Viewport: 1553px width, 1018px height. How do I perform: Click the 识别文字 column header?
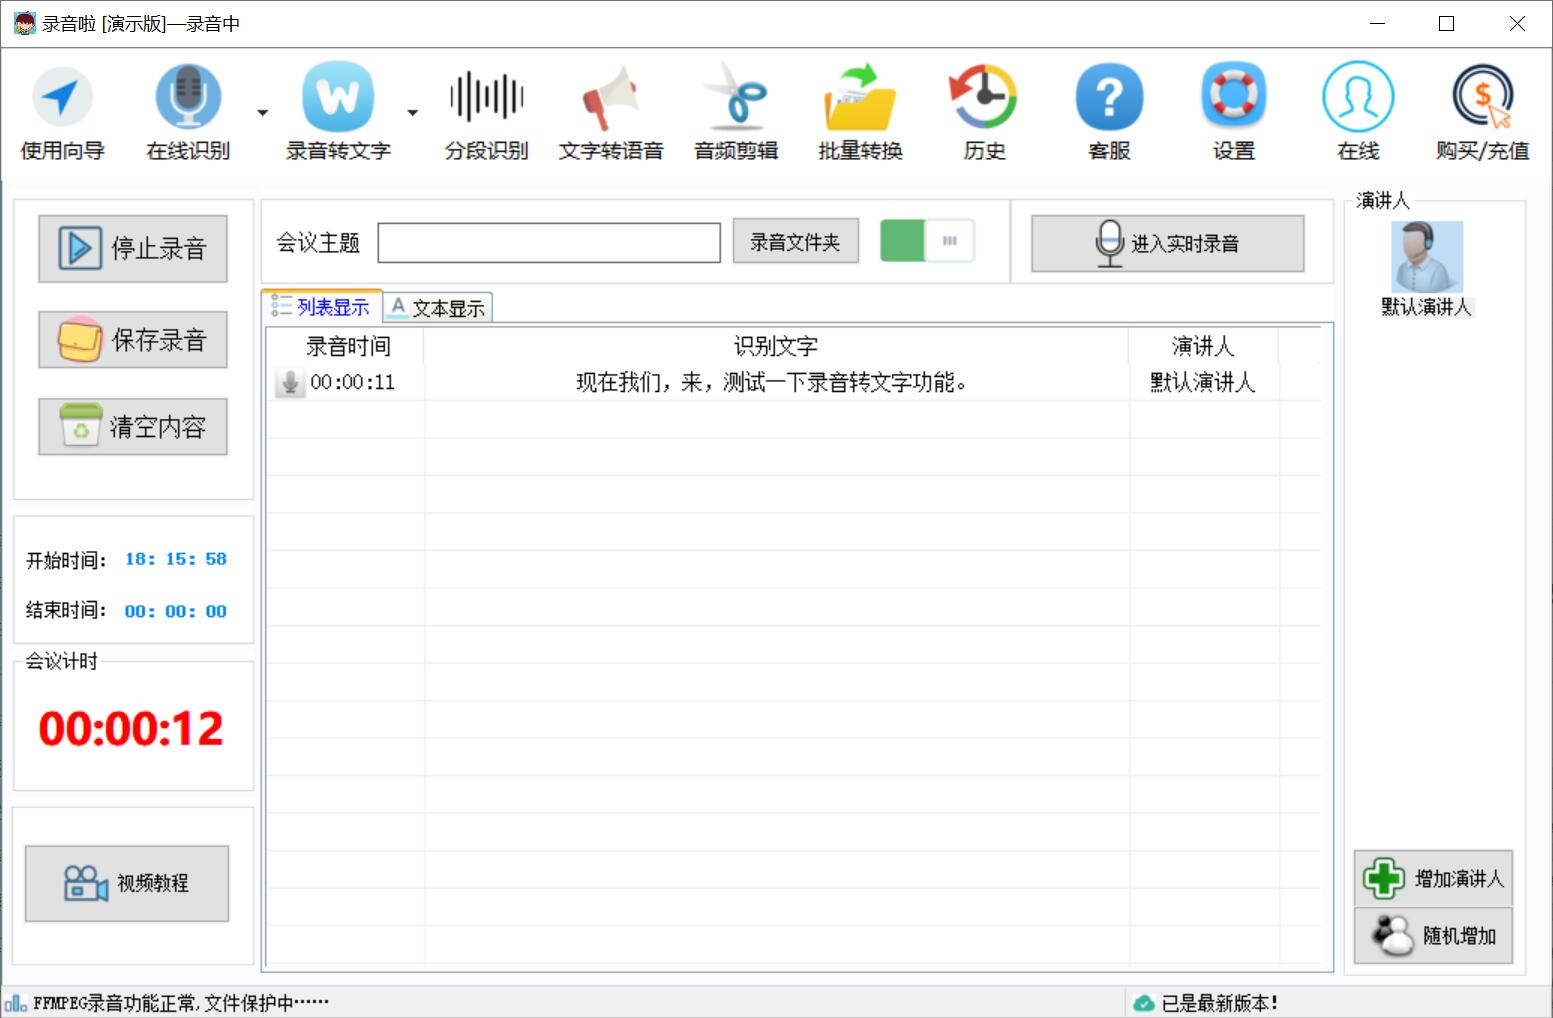click(776, 346)
